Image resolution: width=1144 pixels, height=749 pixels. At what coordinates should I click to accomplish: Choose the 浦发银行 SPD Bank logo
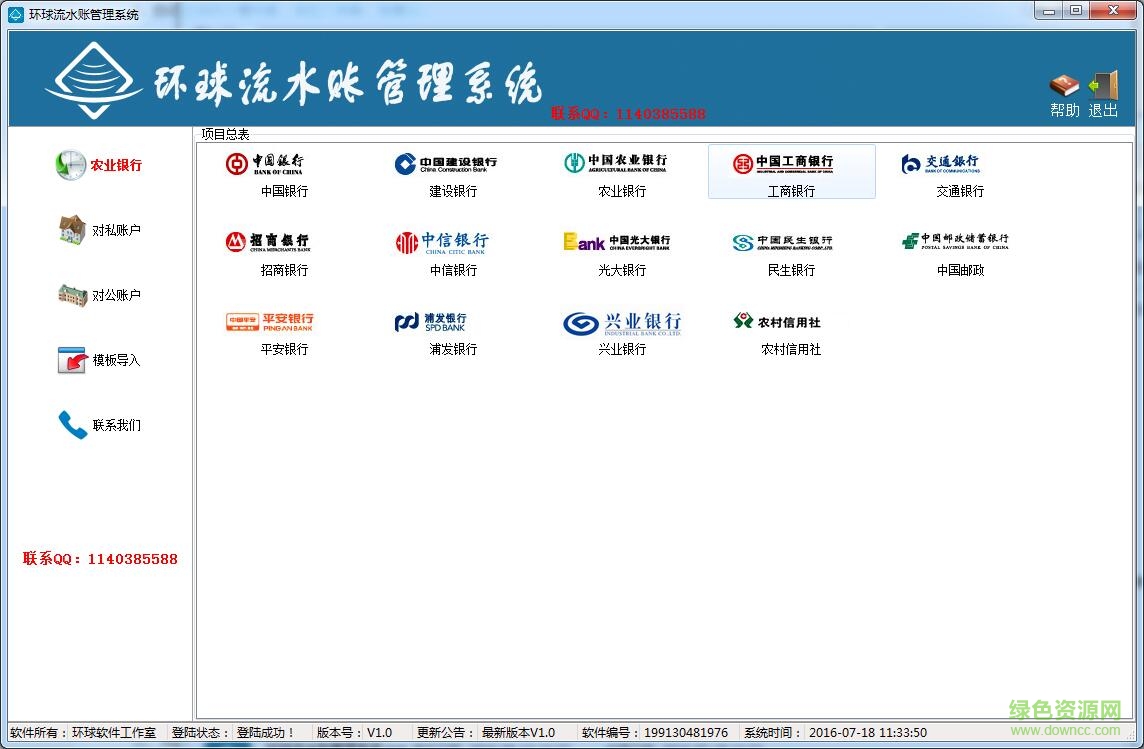[x=430, y=322]
